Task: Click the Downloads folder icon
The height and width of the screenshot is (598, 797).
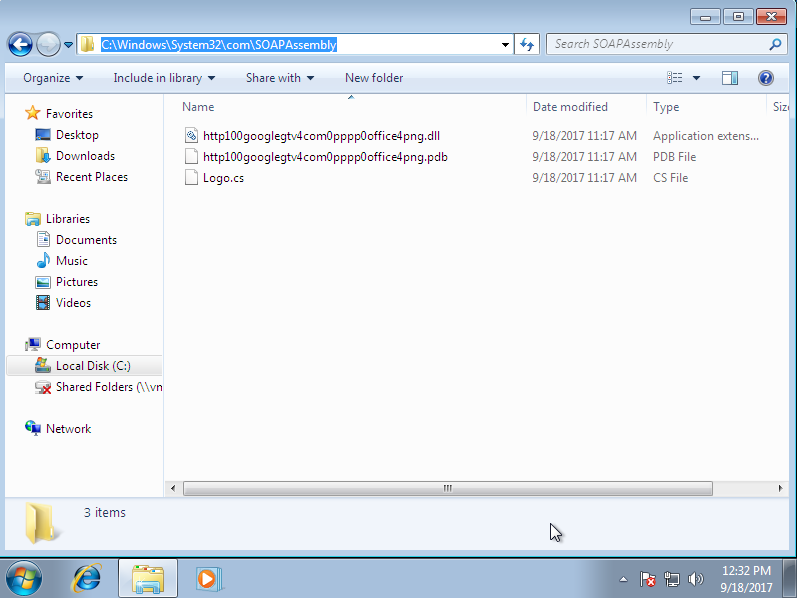Action: [x=43, y=155]
